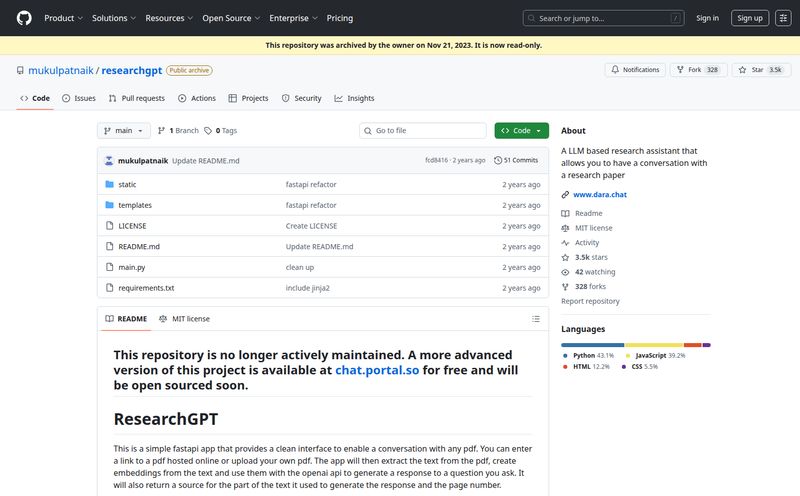Expand the Solutions menu
The width and height of the screenshot is (800, 496).
coord(114,18)
